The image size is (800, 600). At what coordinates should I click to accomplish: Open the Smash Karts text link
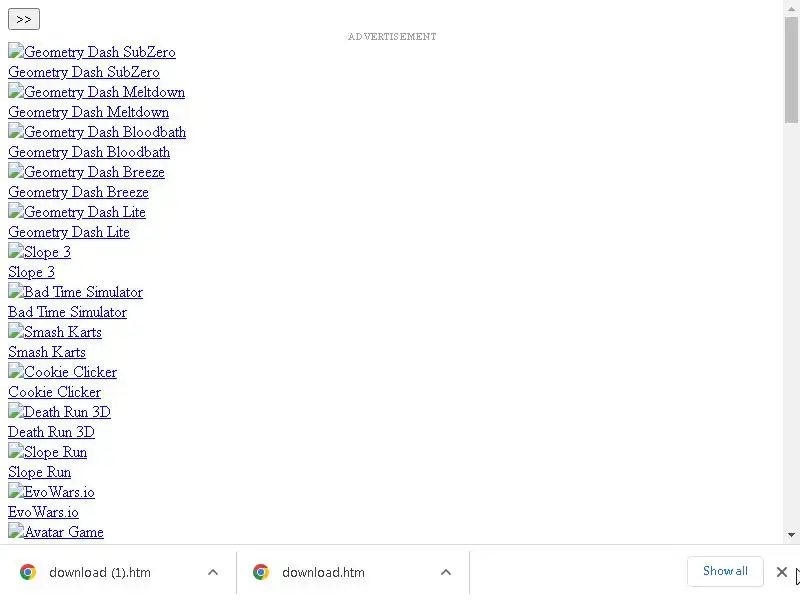point(46,352)
